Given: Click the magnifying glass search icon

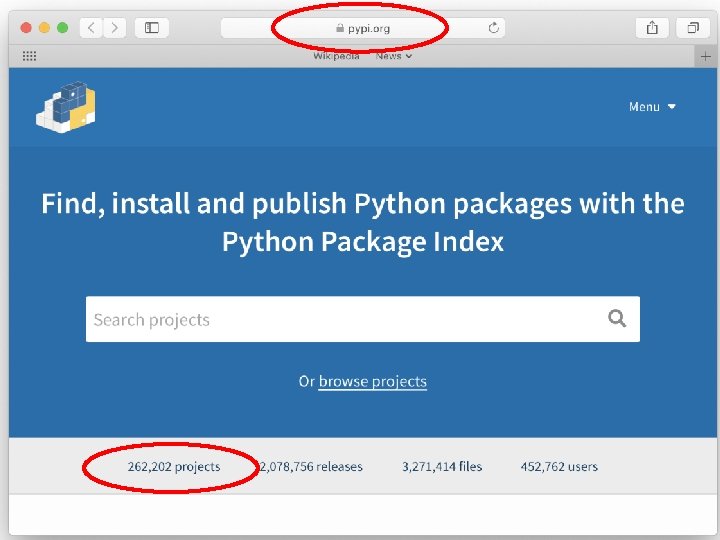Looking at the screenshot, I should (617, 319).
